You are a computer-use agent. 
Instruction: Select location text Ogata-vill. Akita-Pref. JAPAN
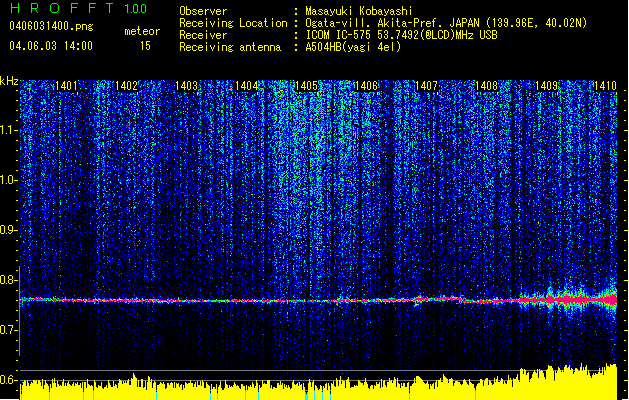392,23
